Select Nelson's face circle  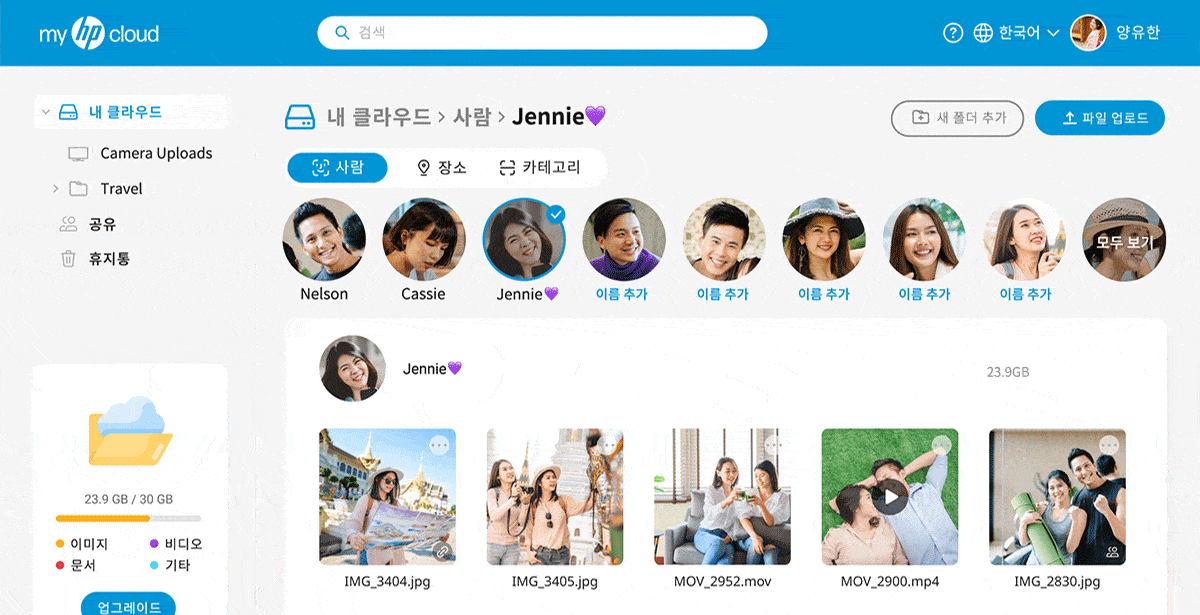click(x=324, y=238)
